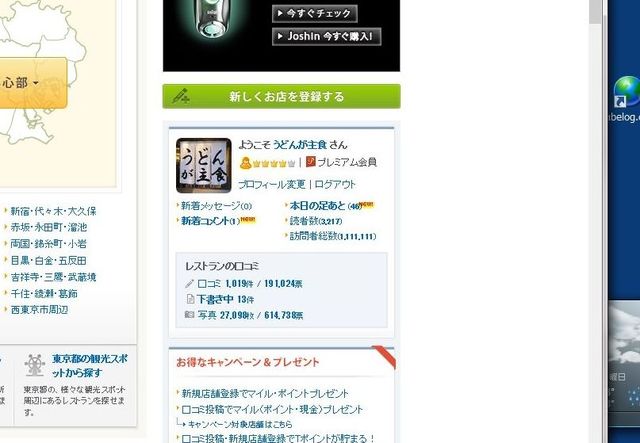Click the browser vertical scrollbar thumb
The image size is (640, 443).
[x=595, y=11]
